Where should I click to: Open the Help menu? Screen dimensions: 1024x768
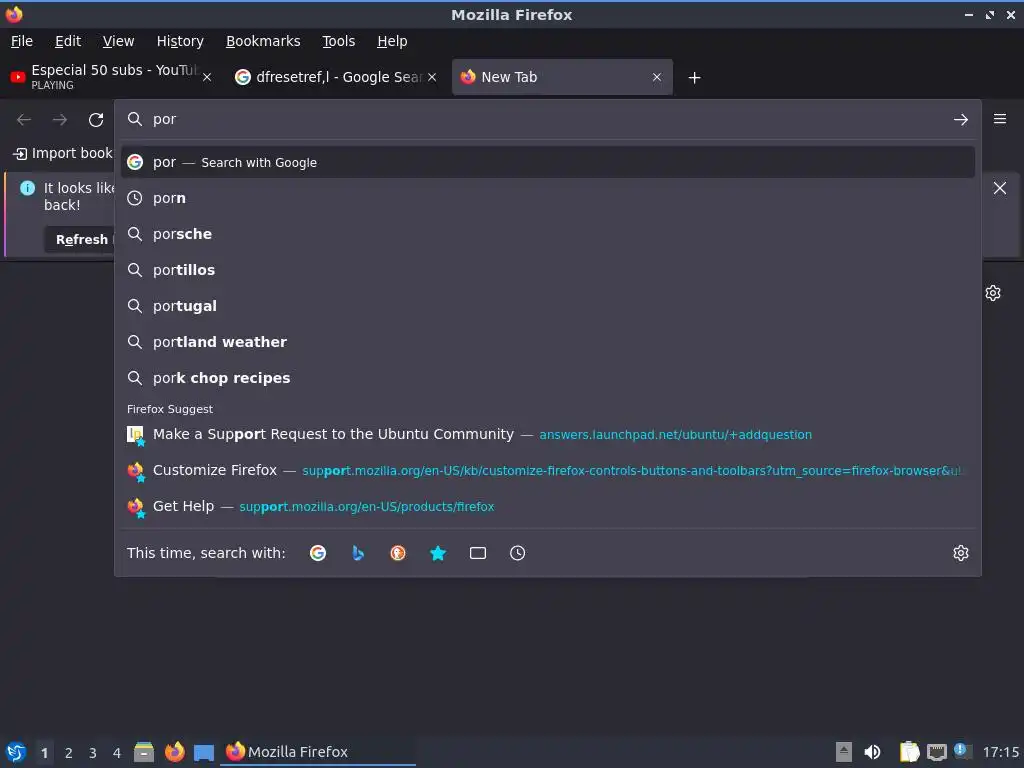(392, 41)
